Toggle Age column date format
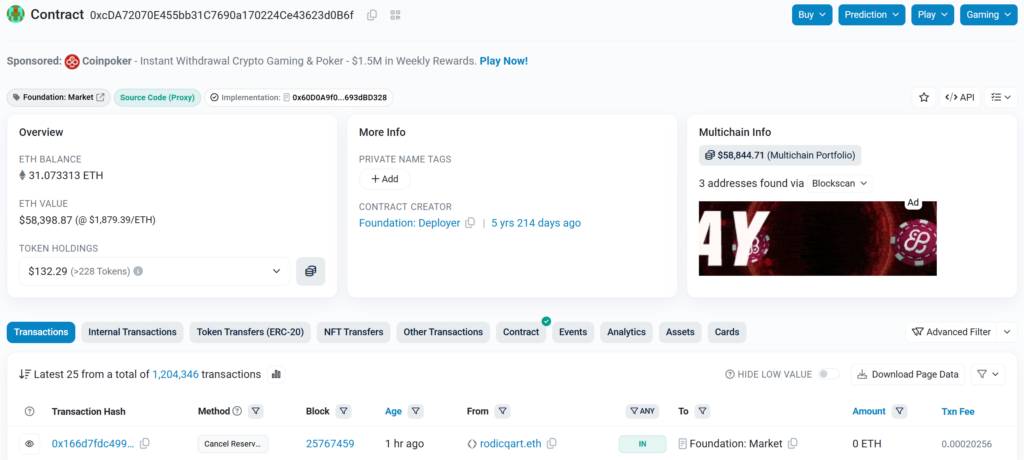The width and height of the screenshot is (1024, 460). 393,411
